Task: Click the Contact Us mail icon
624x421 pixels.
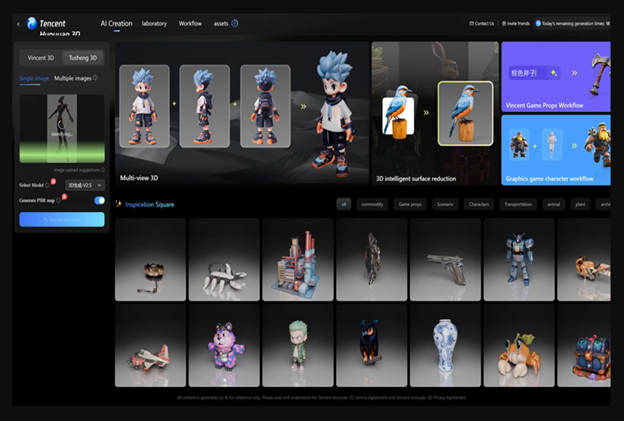Action: tap(472, 23)
